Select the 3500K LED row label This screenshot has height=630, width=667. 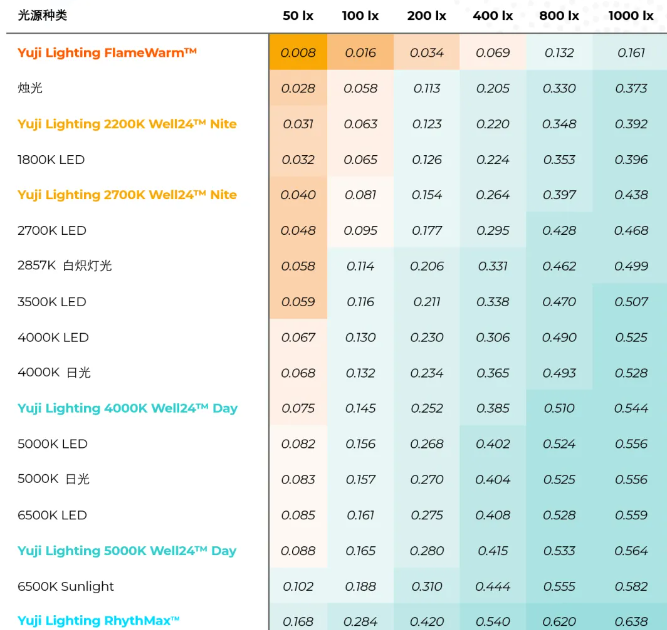click(52, 302)
